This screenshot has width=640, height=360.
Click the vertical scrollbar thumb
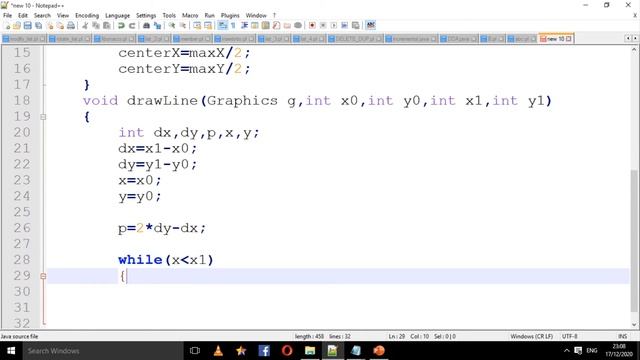point(634,240)
